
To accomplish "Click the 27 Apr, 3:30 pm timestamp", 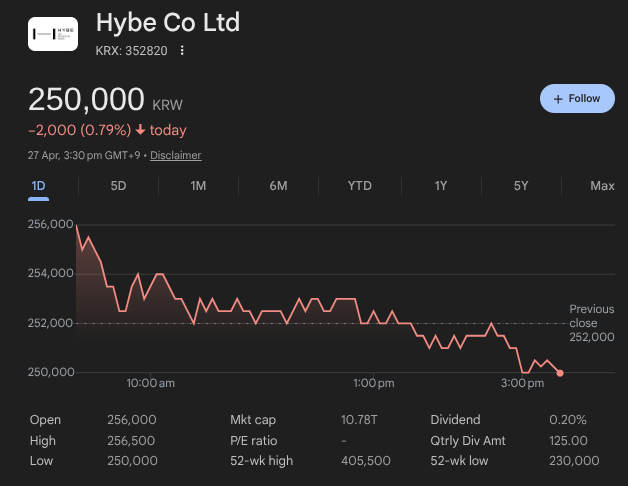I will (x=84, y=155).
